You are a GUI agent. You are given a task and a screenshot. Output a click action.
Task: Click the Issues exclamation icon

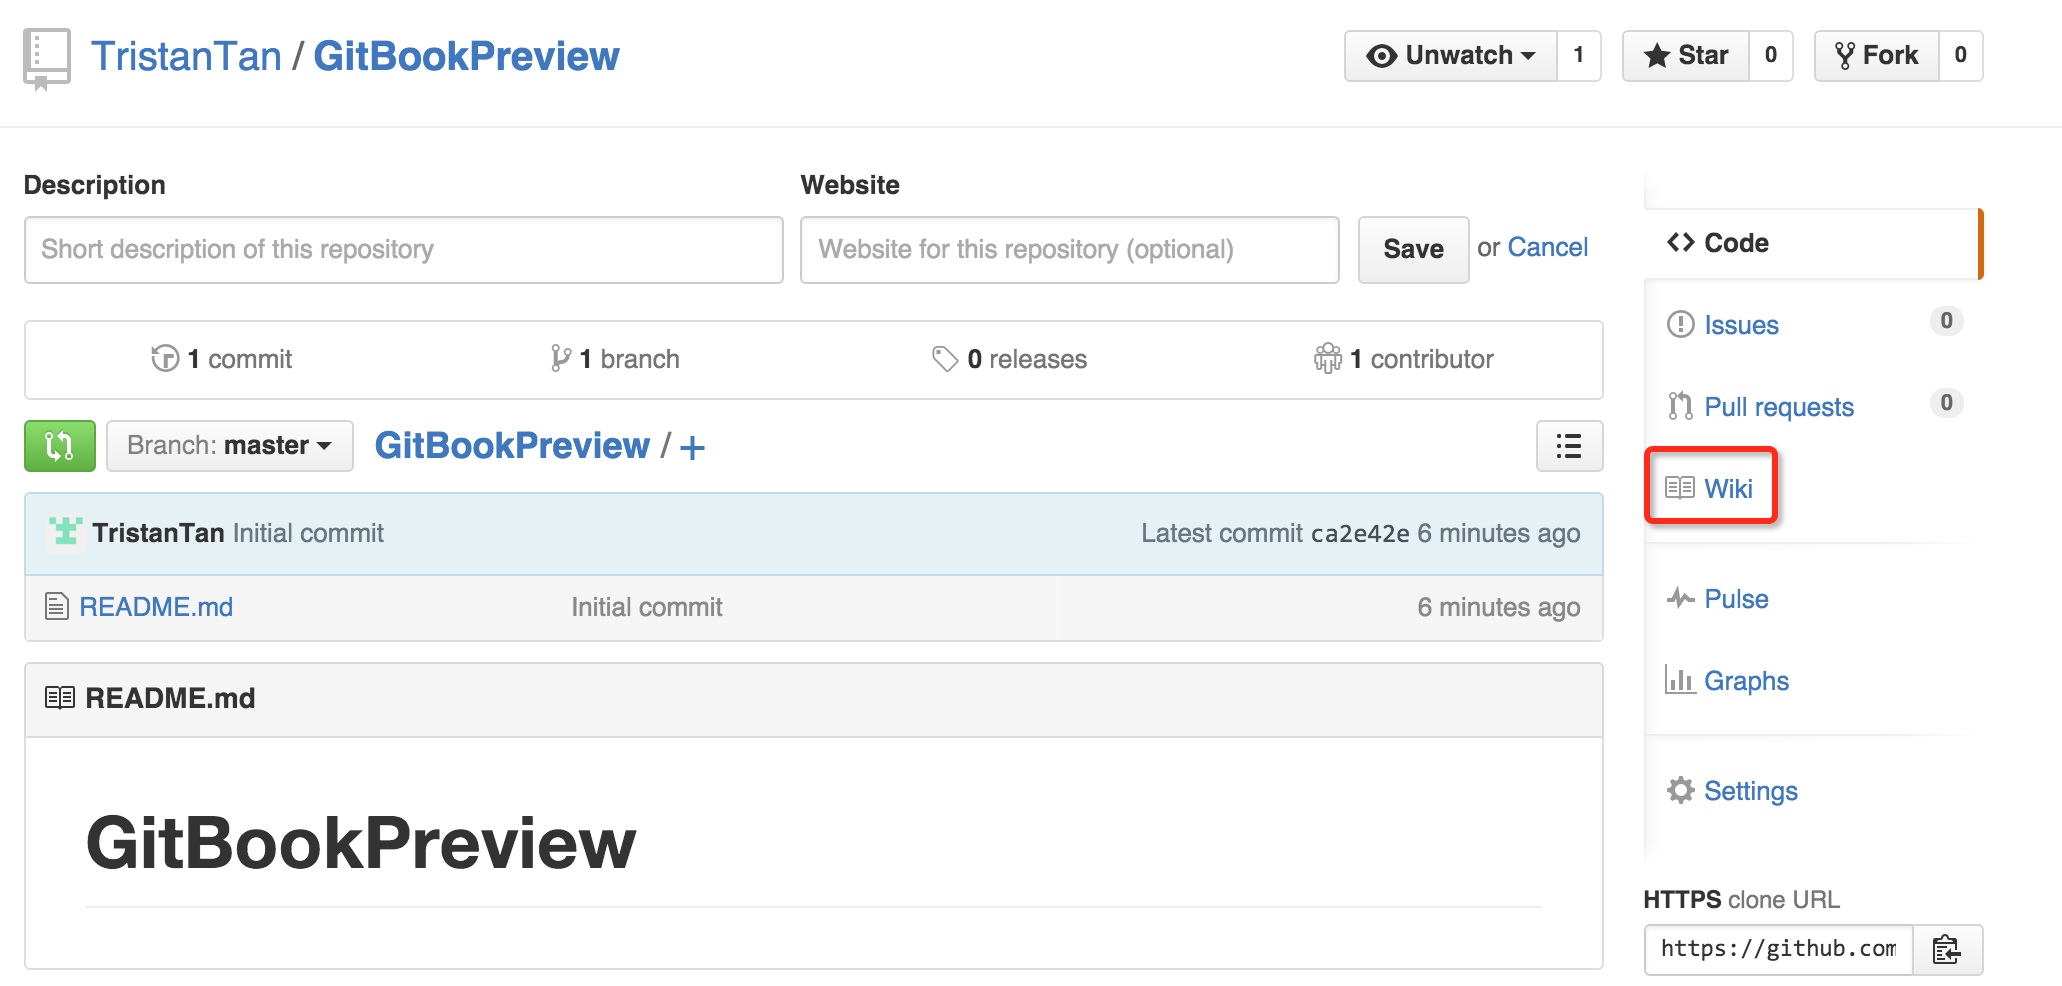pyautogui.click(x=1680, y=324)
